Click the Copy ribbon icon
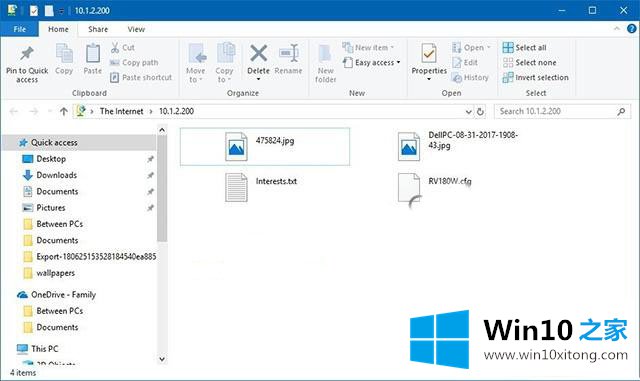Image resolution: width=640 pixels, height=381 pixels. click(64, 54)
